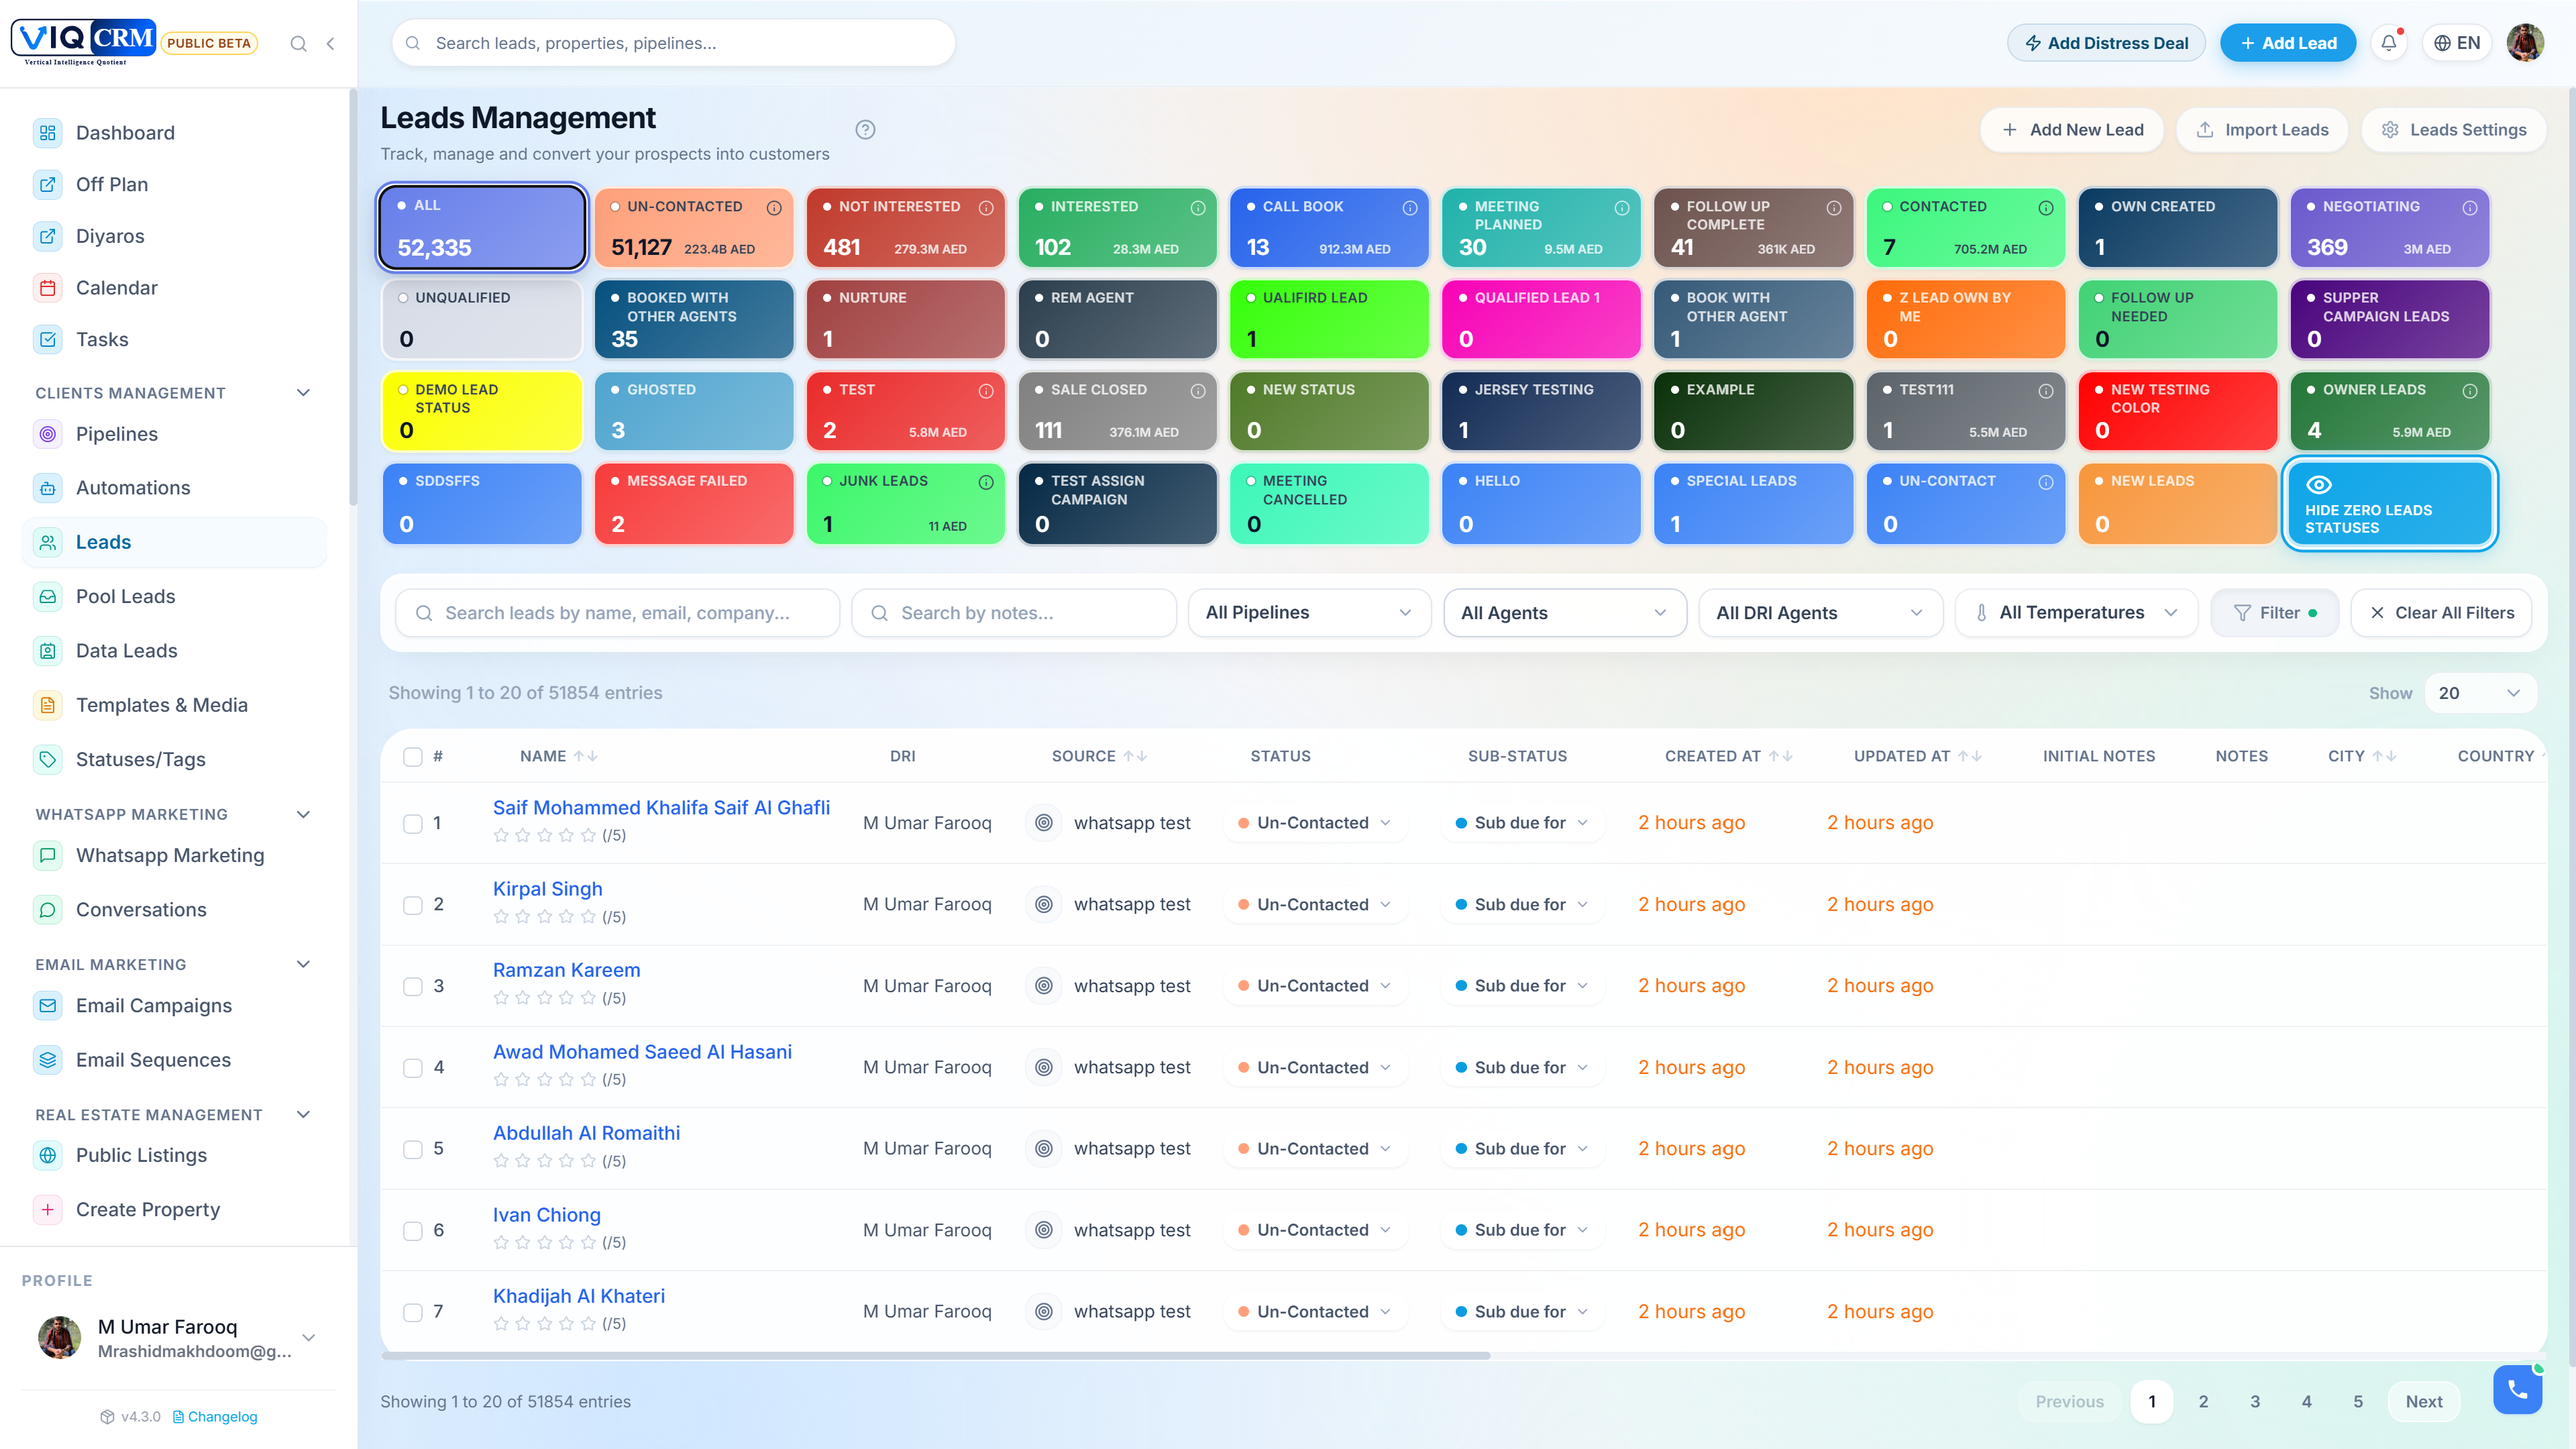Click the sidebar search magnifier icon

coord(298,43)
